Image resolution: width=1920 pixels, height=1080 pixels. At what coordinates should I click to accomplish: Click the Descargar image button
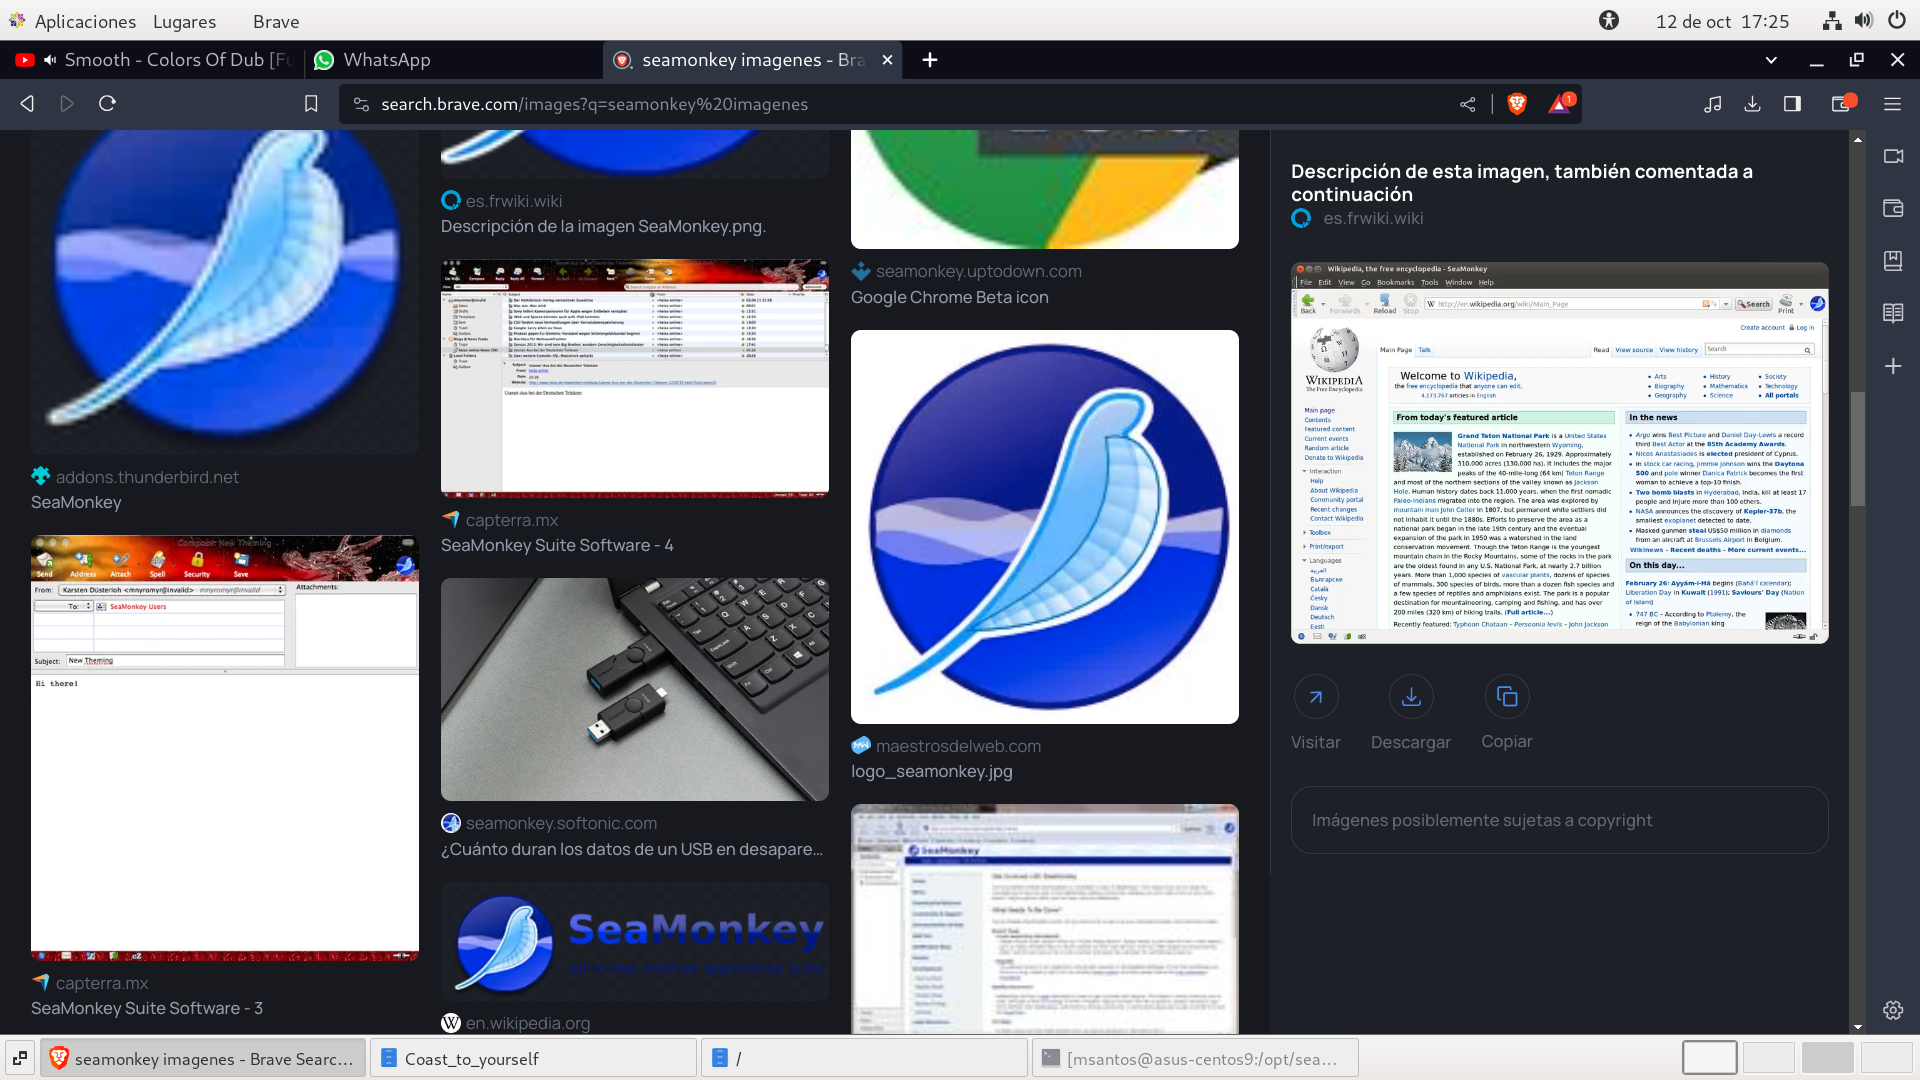[x=1411, y=697]
